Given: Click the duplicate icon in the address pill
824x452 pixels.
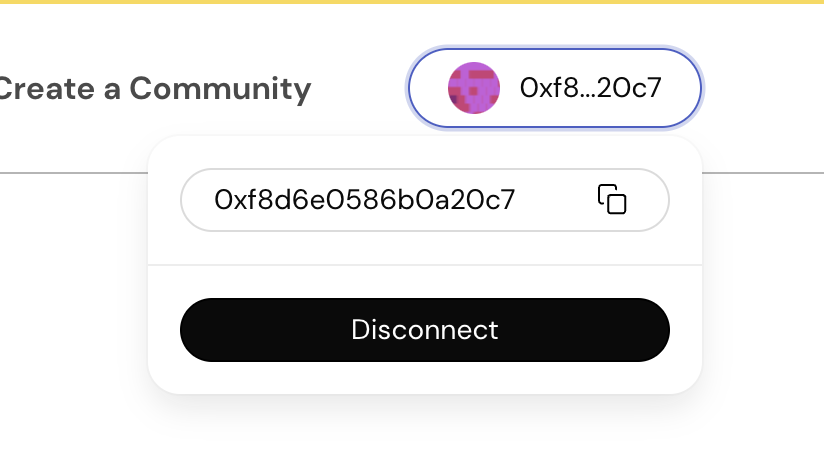Looking at the screenshot, I should click(612, 199).
